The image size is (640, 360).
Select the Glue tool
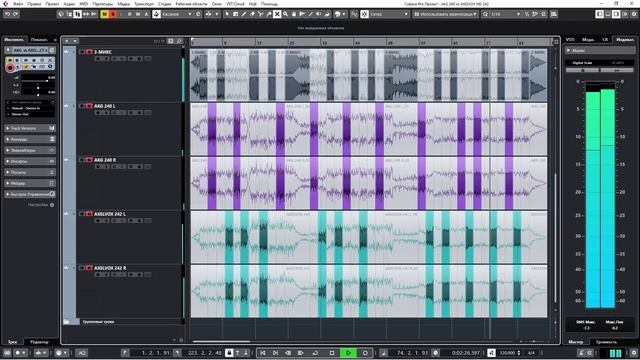tap(269, 14)
